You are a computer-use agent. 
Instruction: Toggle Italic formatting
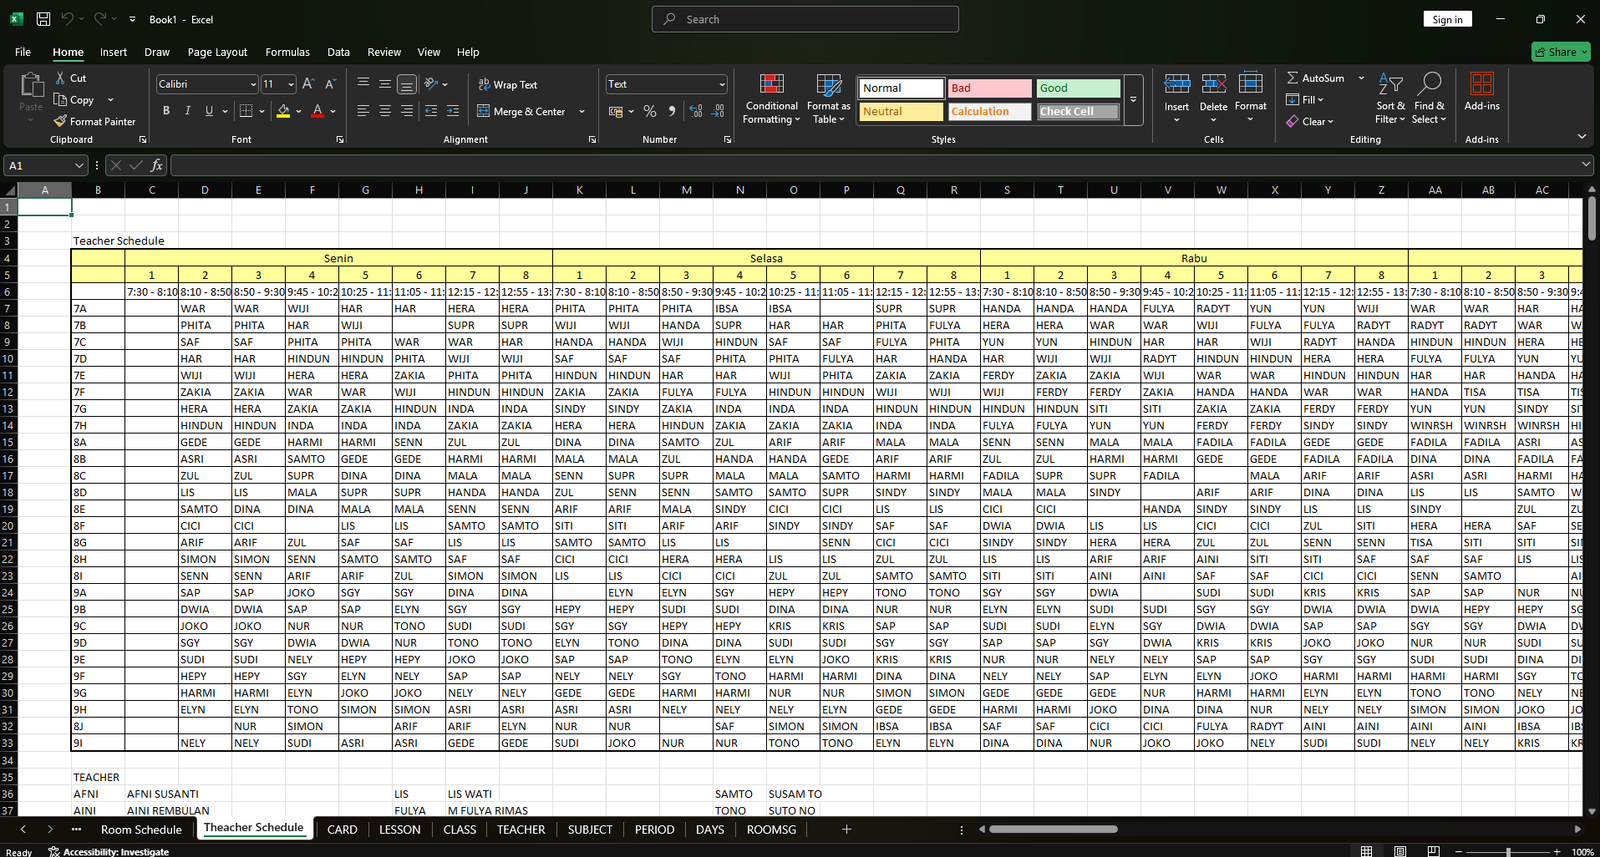[187, 111]
